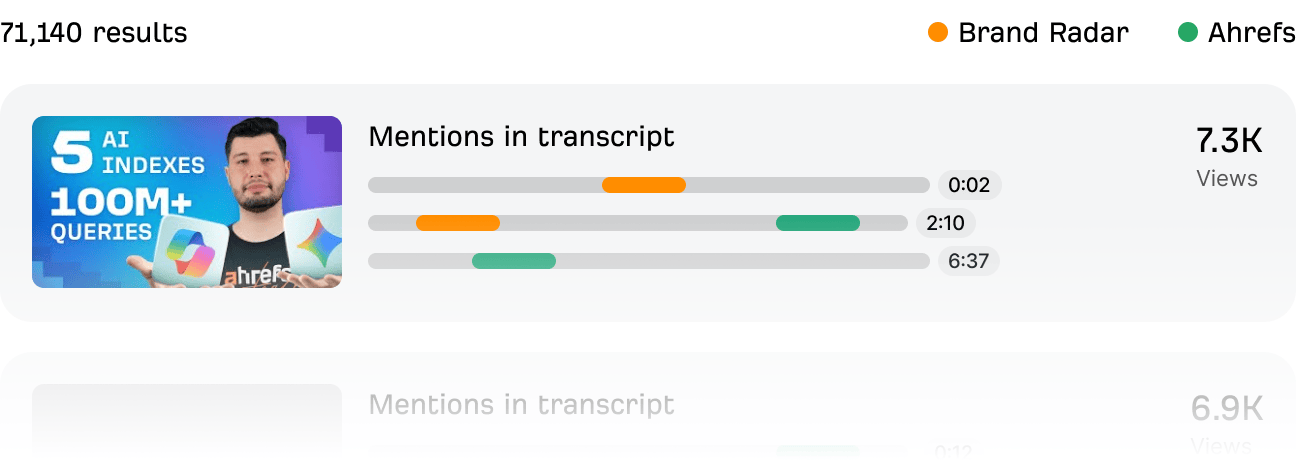Screen dimensions: 1296x460
Task: Click orange mention segment on 0:02 bar
Action: point(644,185)
